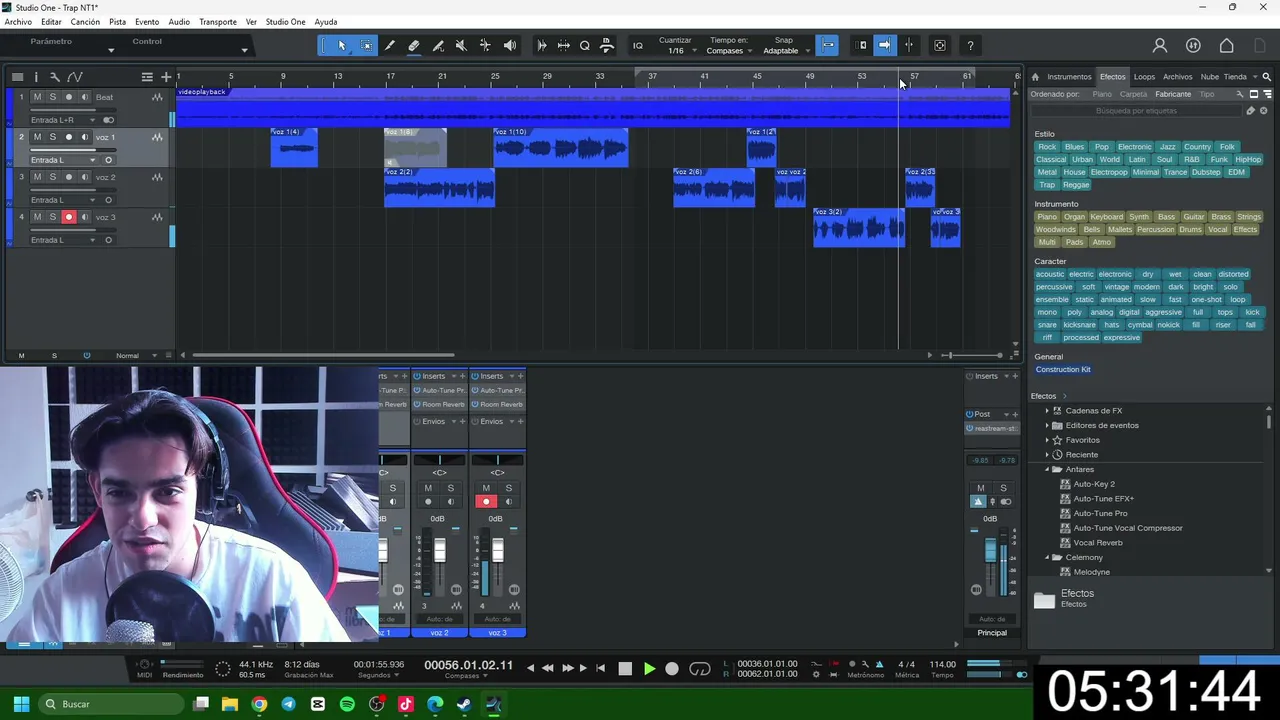Open the Auto-Tune Pro plugin entry
Screen dimensions: 1280x720
1100,513
